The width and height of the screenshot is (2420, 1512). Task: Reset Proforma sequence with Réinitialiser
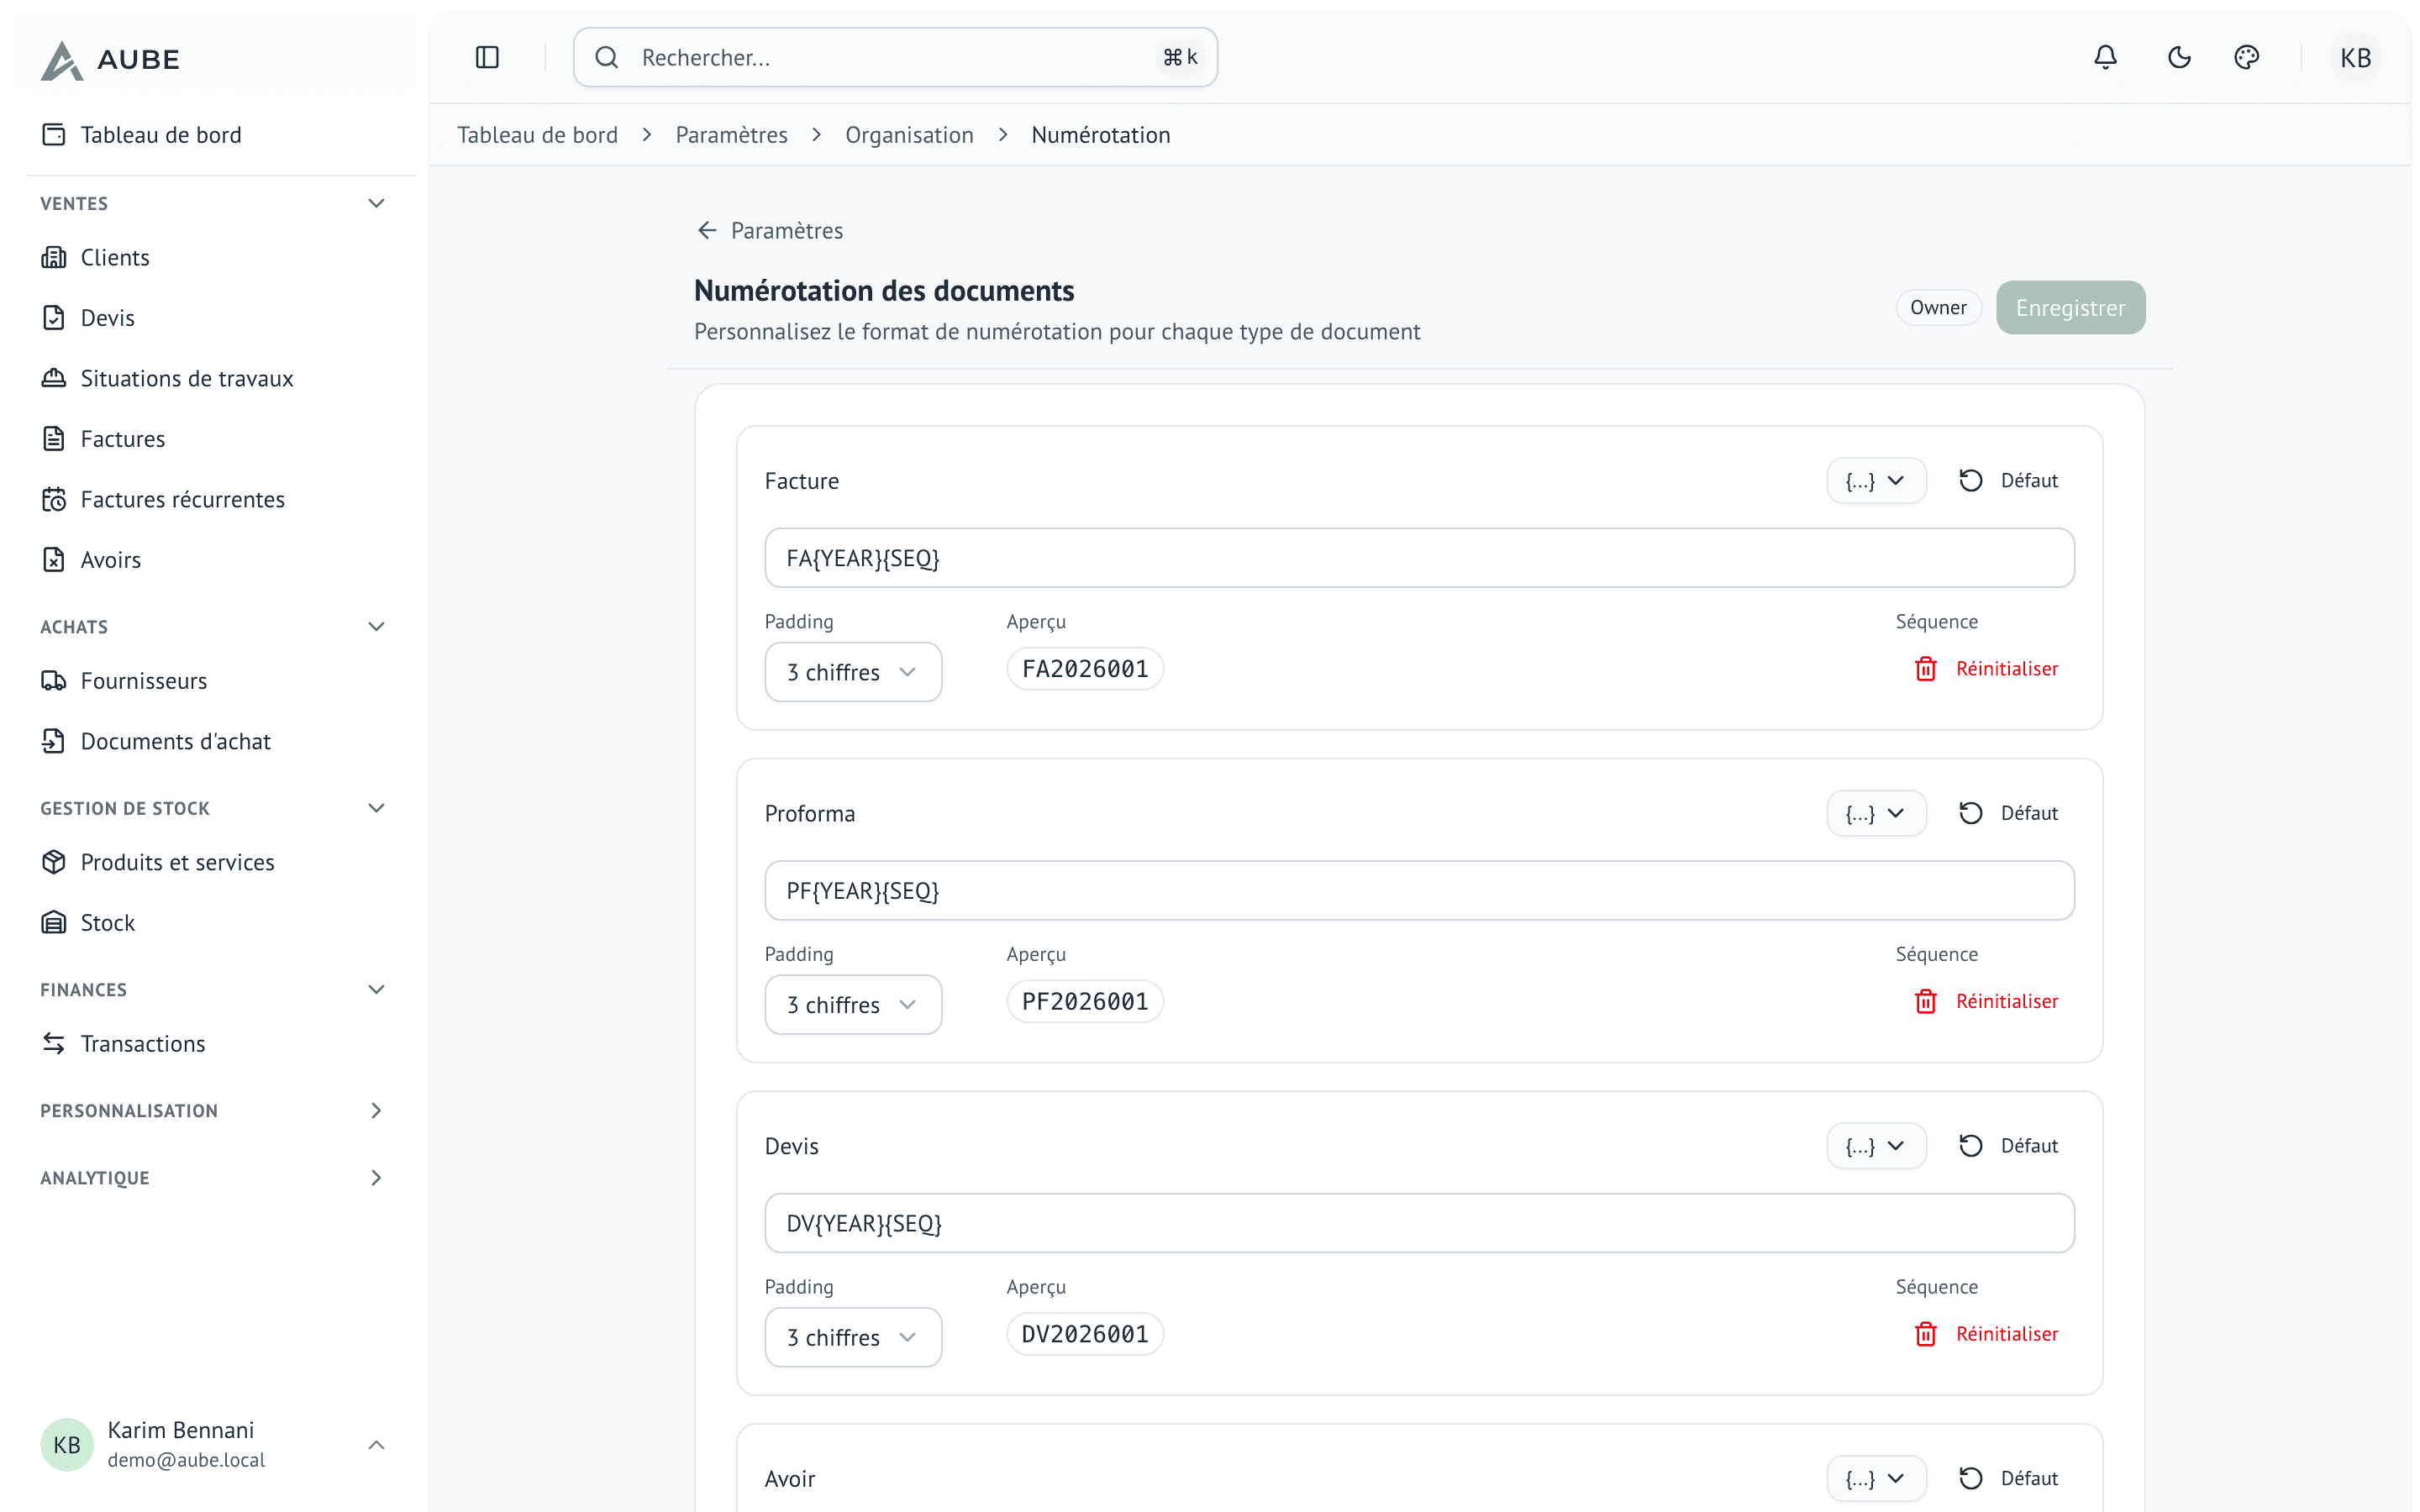[x=1987, y=1002]
